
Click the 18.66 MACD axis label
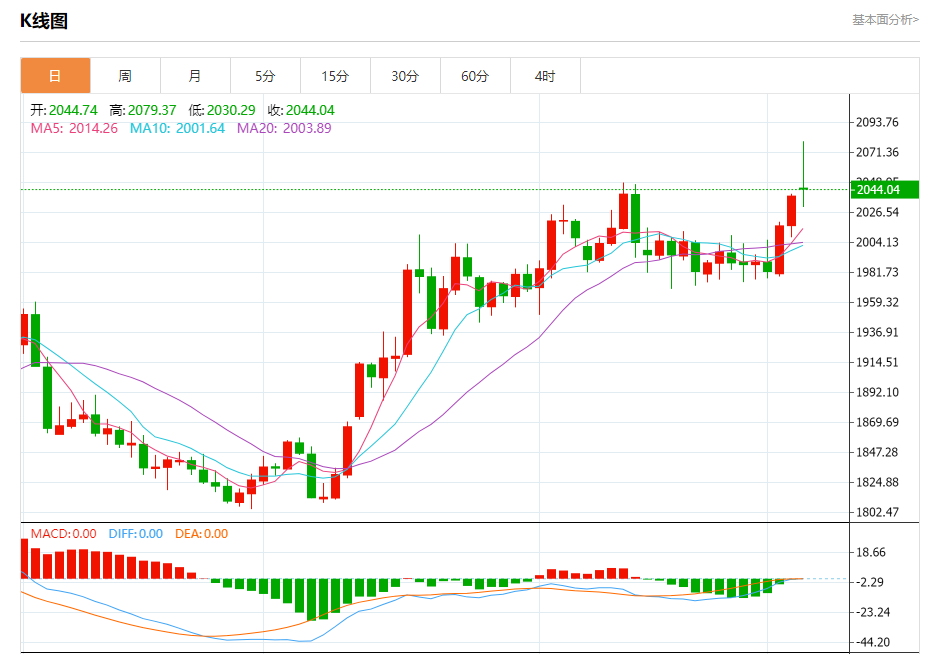pos(871,553)
